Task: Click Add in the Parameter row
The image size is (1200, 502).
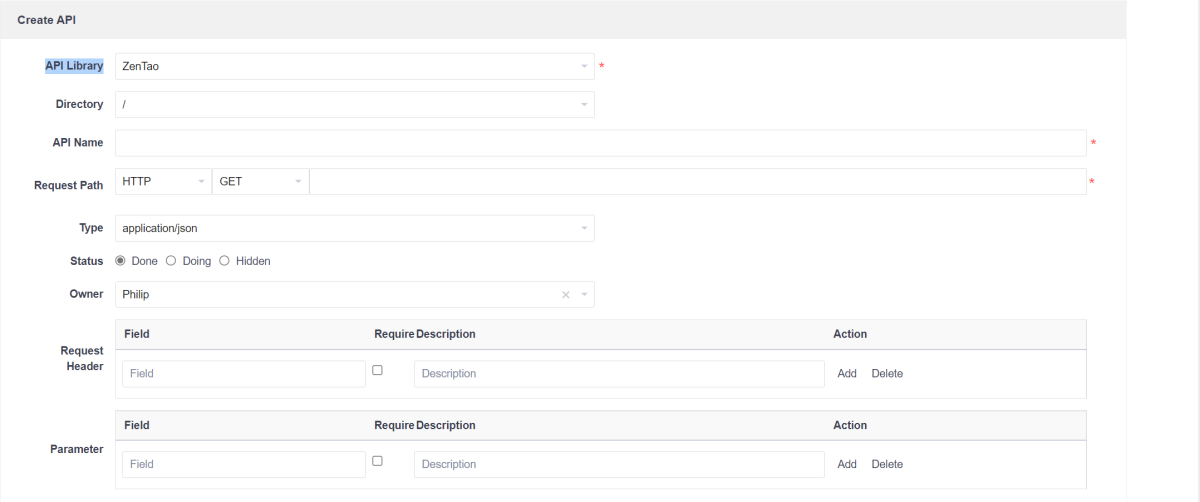Action: click(x=847, y=465)
